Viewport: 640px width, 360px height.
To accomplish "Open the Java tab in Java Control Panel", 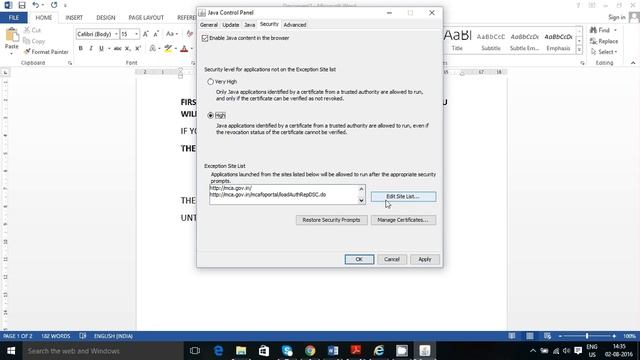I will [x=249, y=25].
